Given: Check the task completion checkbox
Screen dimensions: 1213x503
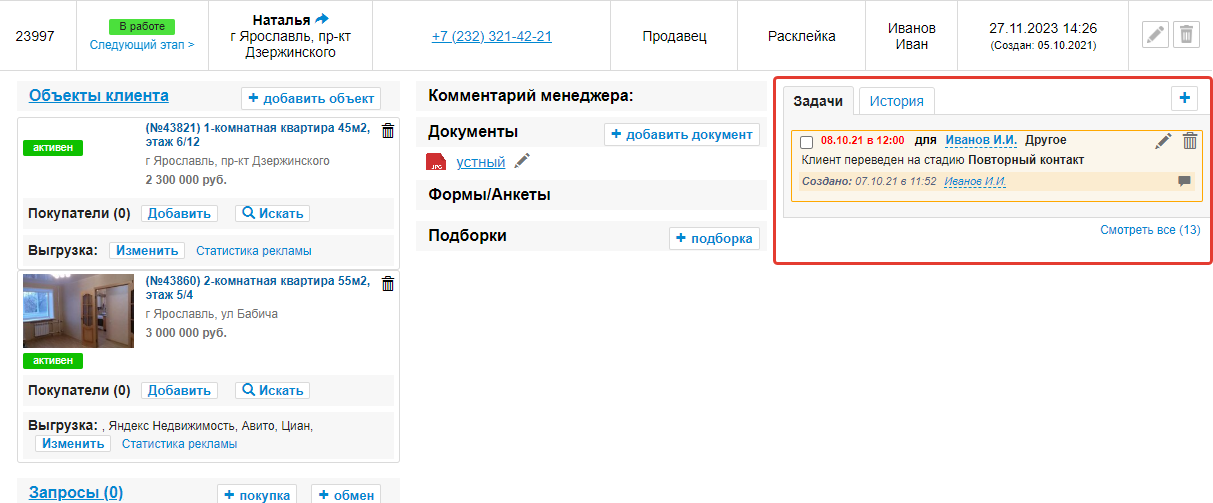Looking at the screenshot, I should click(x=807, y=142).
